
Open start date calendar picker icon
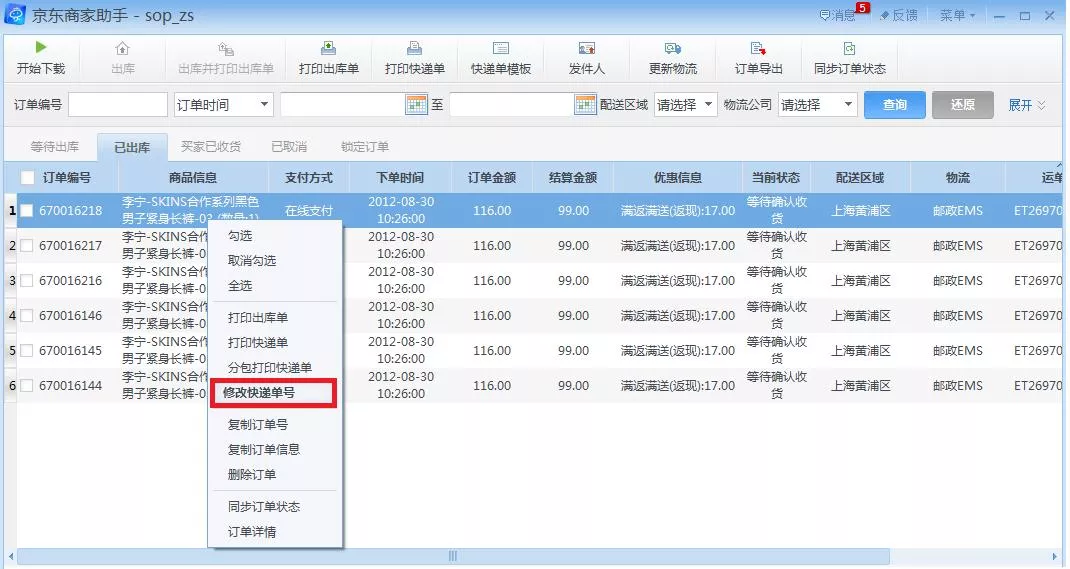416,104
